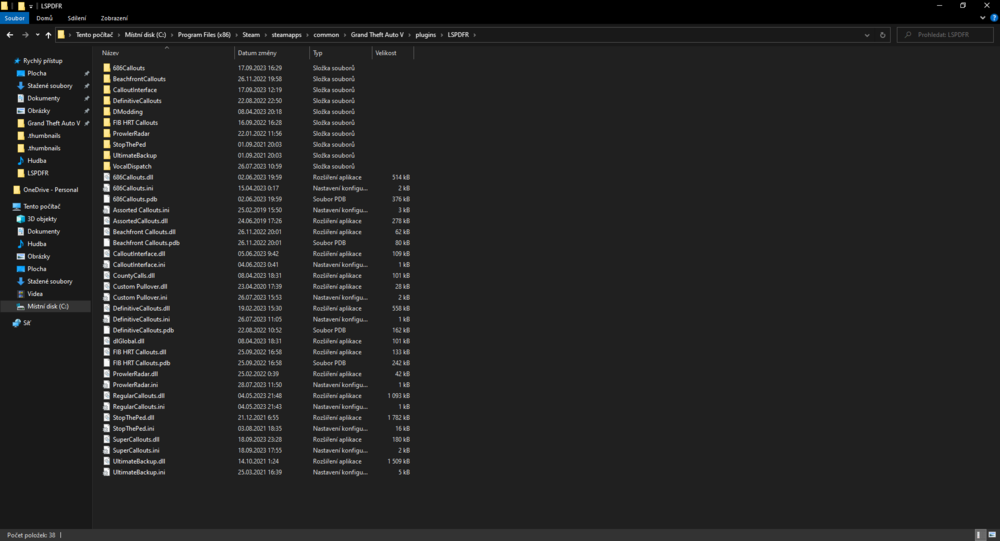This screenshot has width=1000, height=541.
Task: Open Videa in the navigation pane
Action: click(x=35, y=294)
